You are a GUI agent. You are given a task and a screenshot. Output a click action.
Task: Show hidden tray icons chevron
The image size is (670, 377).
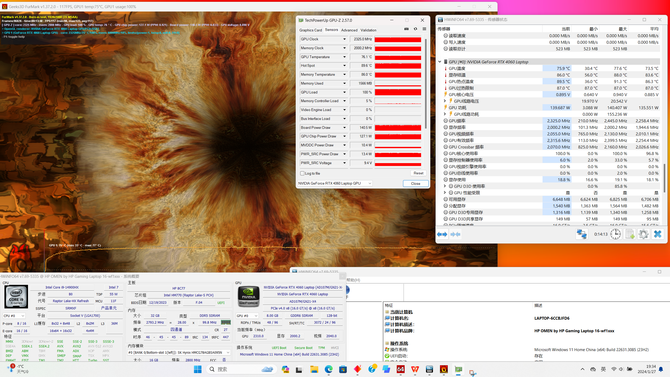582,369
